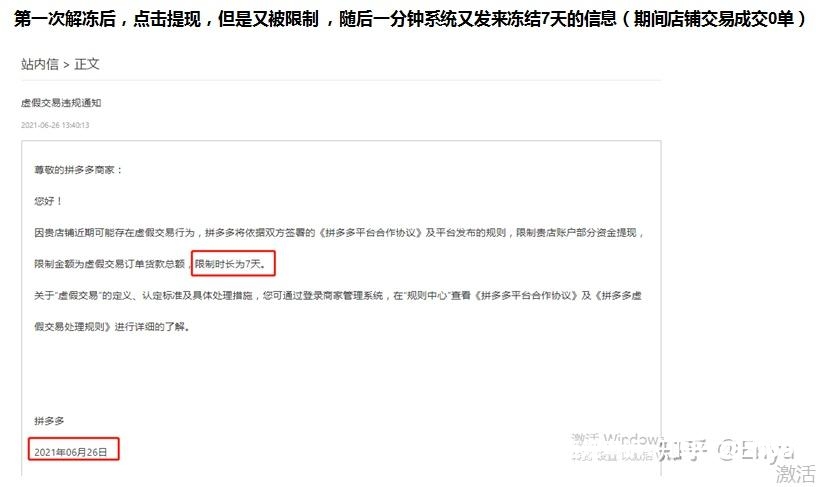Click the 知乎 @Enya watermark
The width and height of the screenshot is (816, 487).
[x=725, y=451]
